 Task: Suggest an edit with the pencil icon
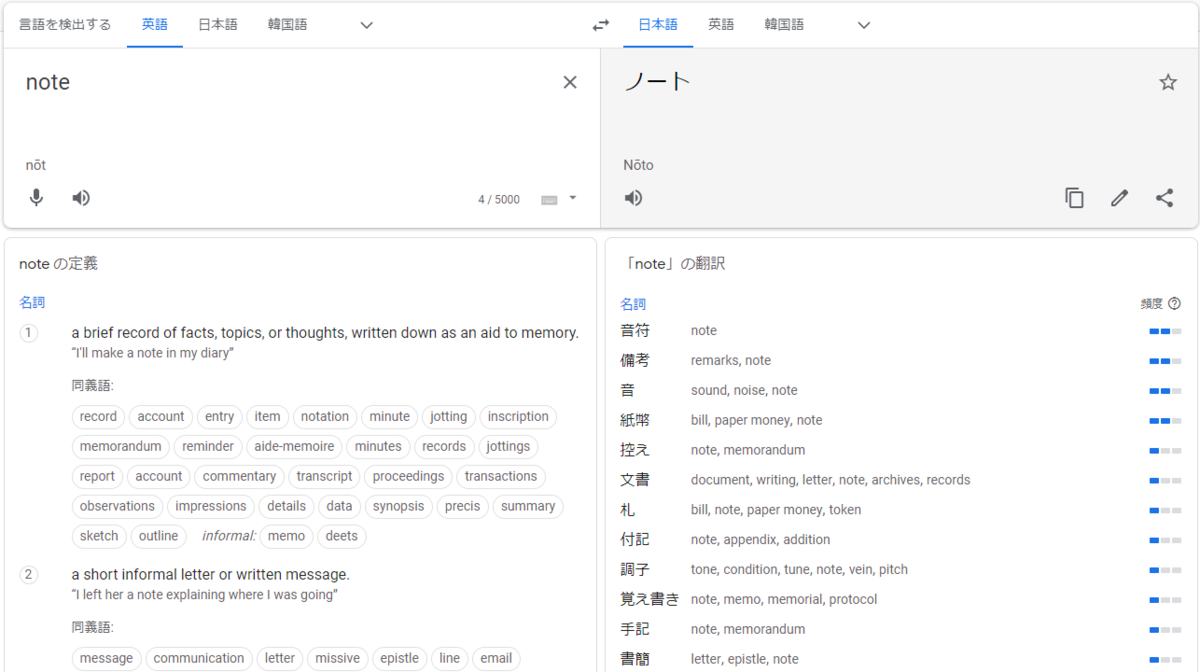pos(1119,198)
